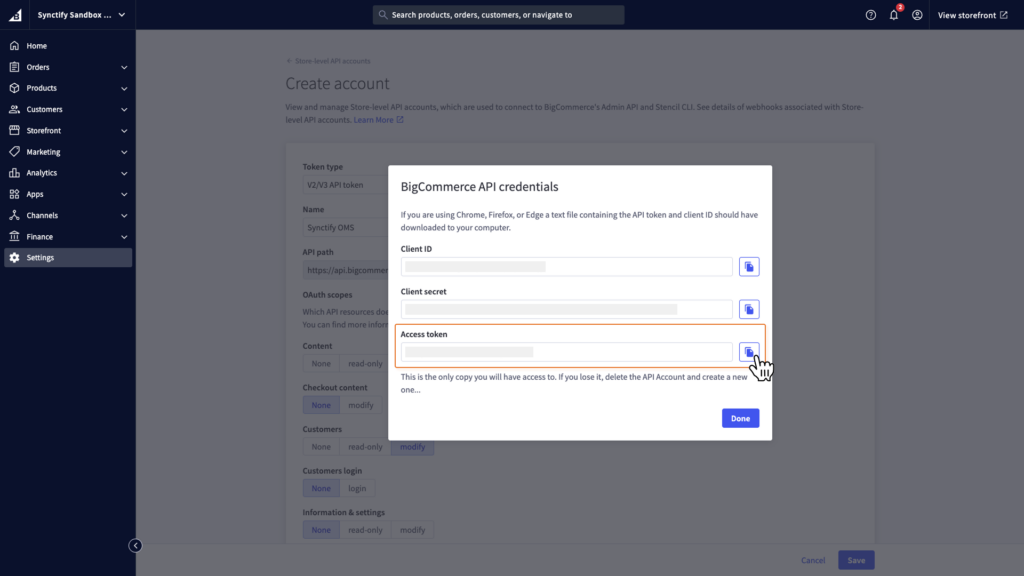This screenshot has width=1024, height=576.
Task: Open the help question mark icon
Action: [x=871, y=15]
